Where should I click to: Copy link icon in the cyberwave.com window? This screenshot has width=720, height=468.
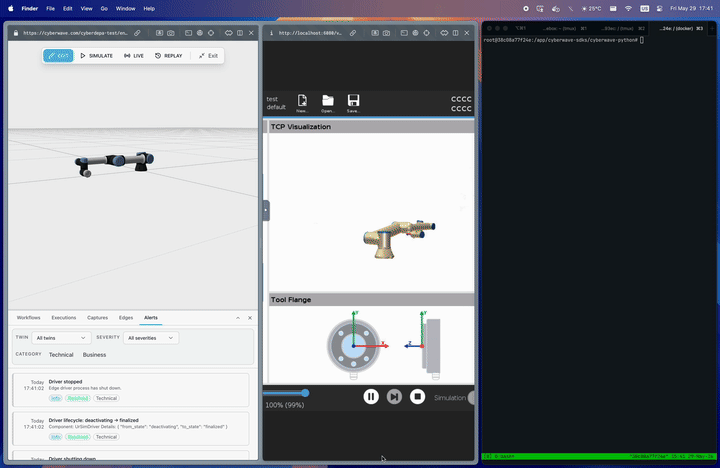[137, 33]
